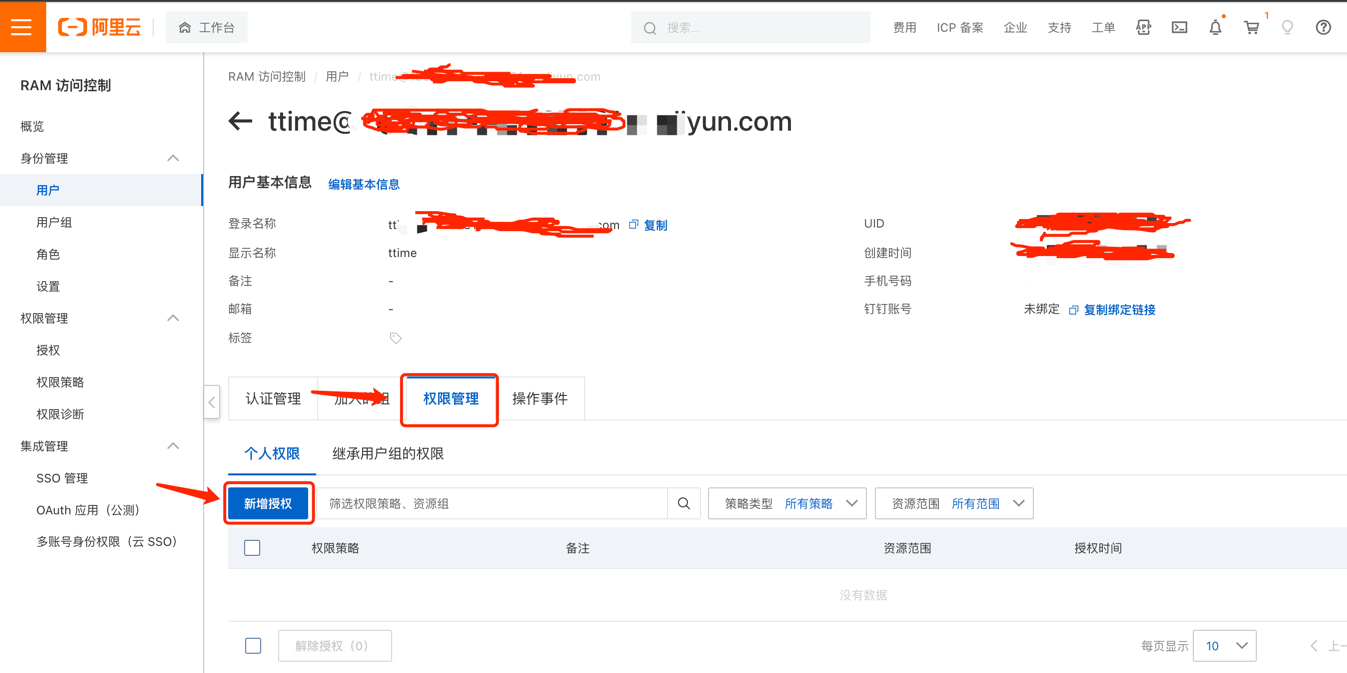This screenshot has width=1347, height=673.
Task: Click 复制 next to login name
Action: [x=656, y=225]
